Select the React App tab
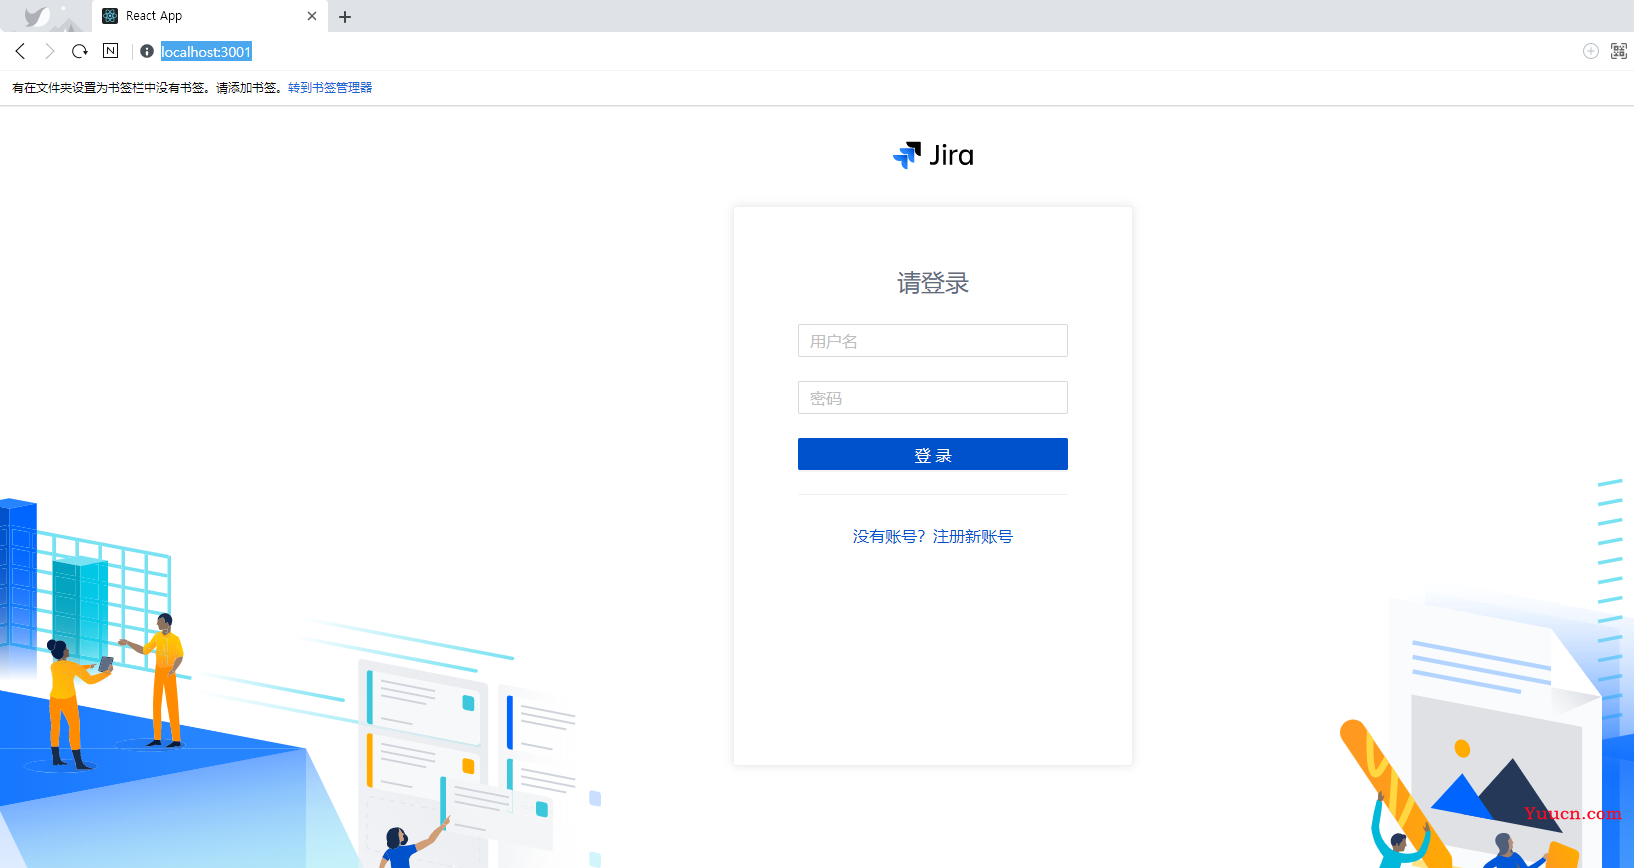Screen dimensions: 1634x868 [210, 16]
